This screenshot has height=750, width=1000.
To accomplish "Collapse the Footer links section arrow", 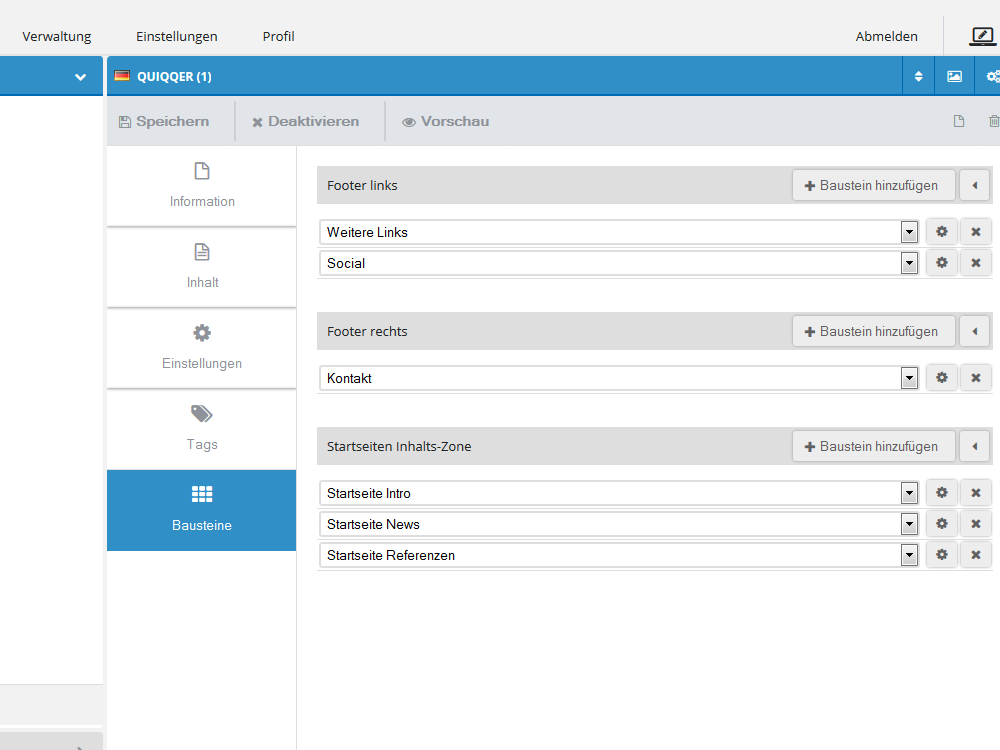I will pos(974,186).
